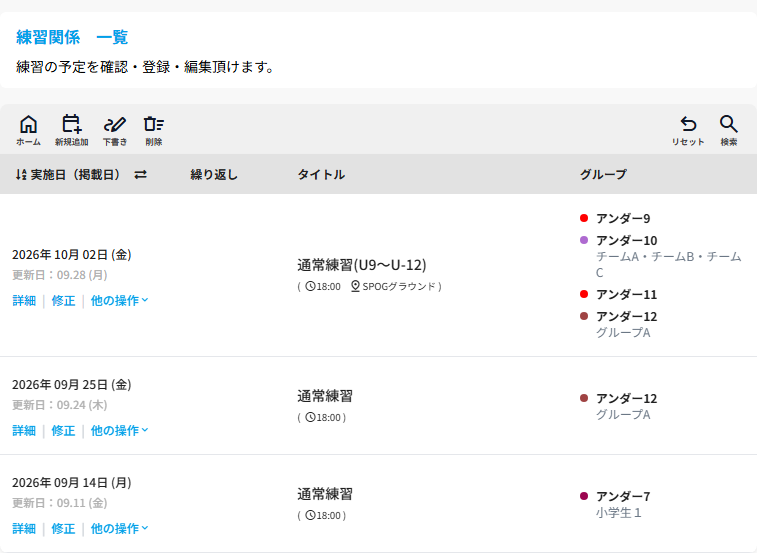Click the date 2026年 10月 02日 (金)
Viewport: 757px width, 553px height.
[71, 255]
